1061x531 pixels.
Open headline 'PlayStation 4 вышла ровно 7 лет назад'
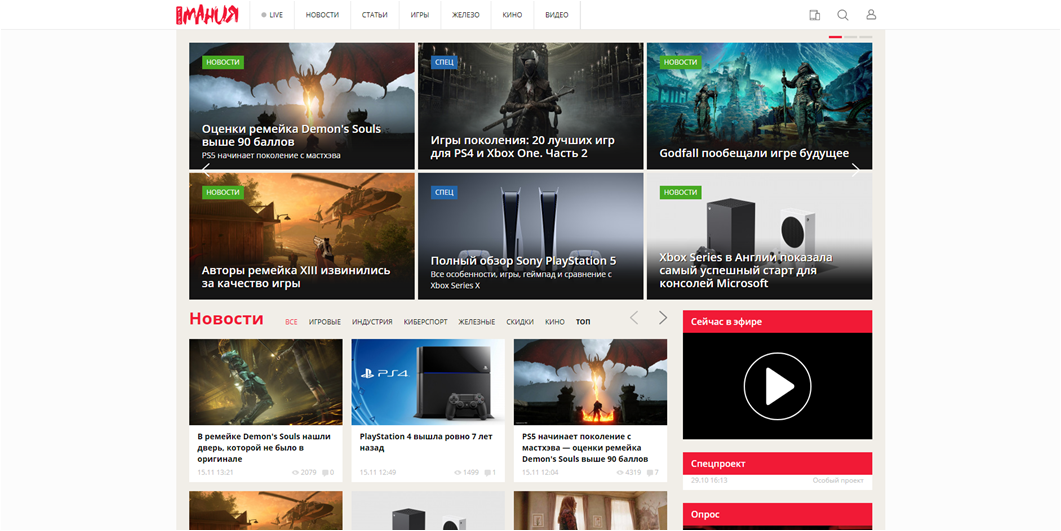point(426,442)
